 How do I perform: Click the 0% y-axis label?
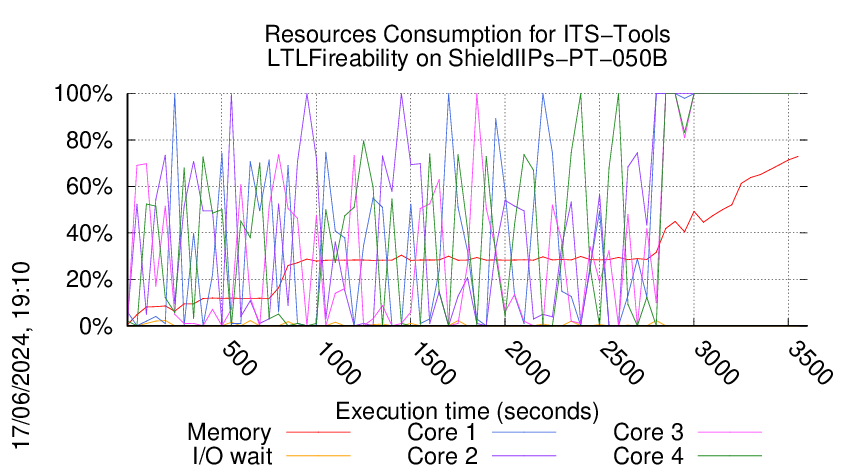pyautogui.click(x=96, y=326)
